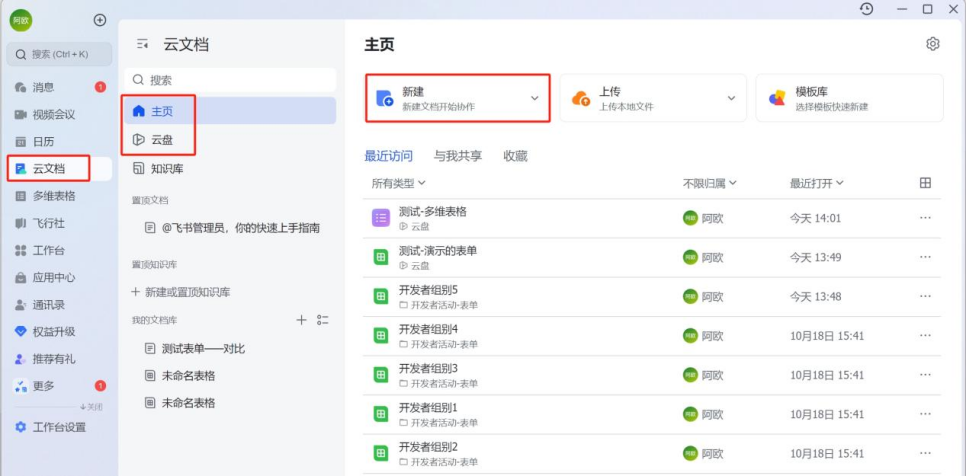Viewport: 966px width, 476px height.
Task: Open the 模板库 template button
Action: [848, 98]
